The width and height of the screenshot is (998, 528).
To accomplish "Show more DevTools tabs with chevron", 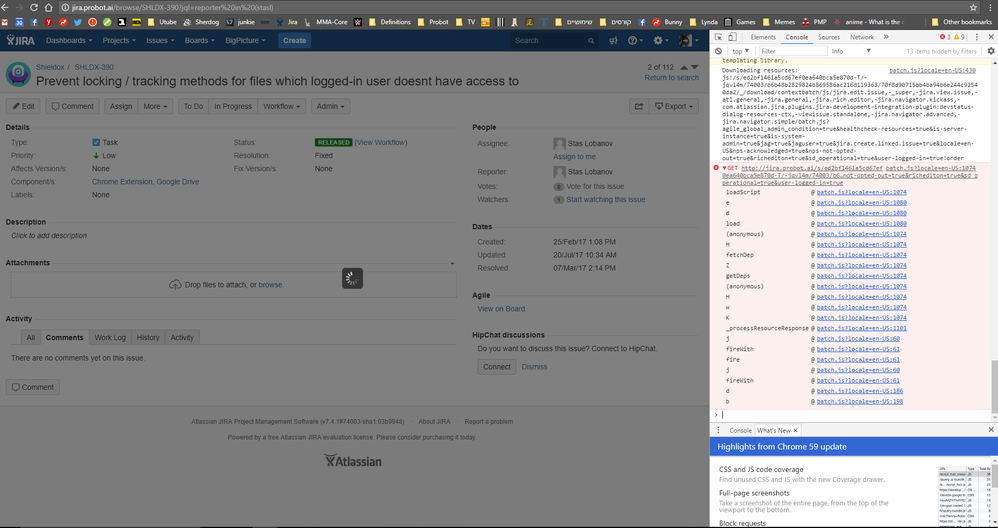I will tap(886, 37).
